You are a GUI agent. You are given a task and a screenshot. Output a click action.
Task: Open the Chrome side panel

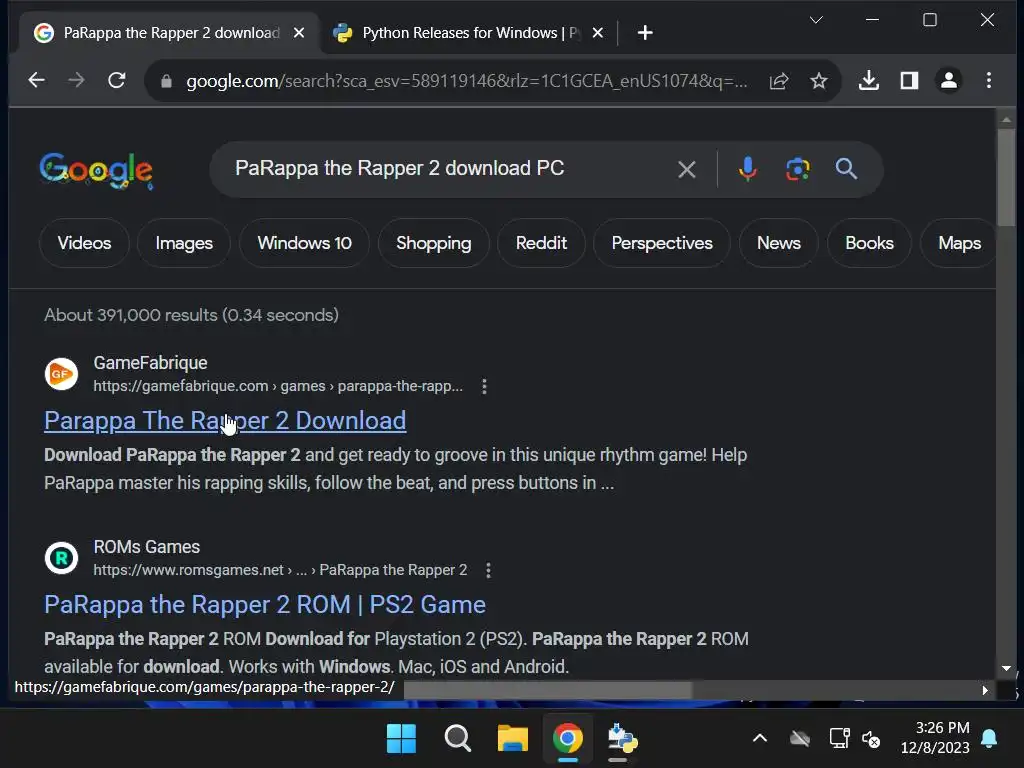click(x=909, y=80)
